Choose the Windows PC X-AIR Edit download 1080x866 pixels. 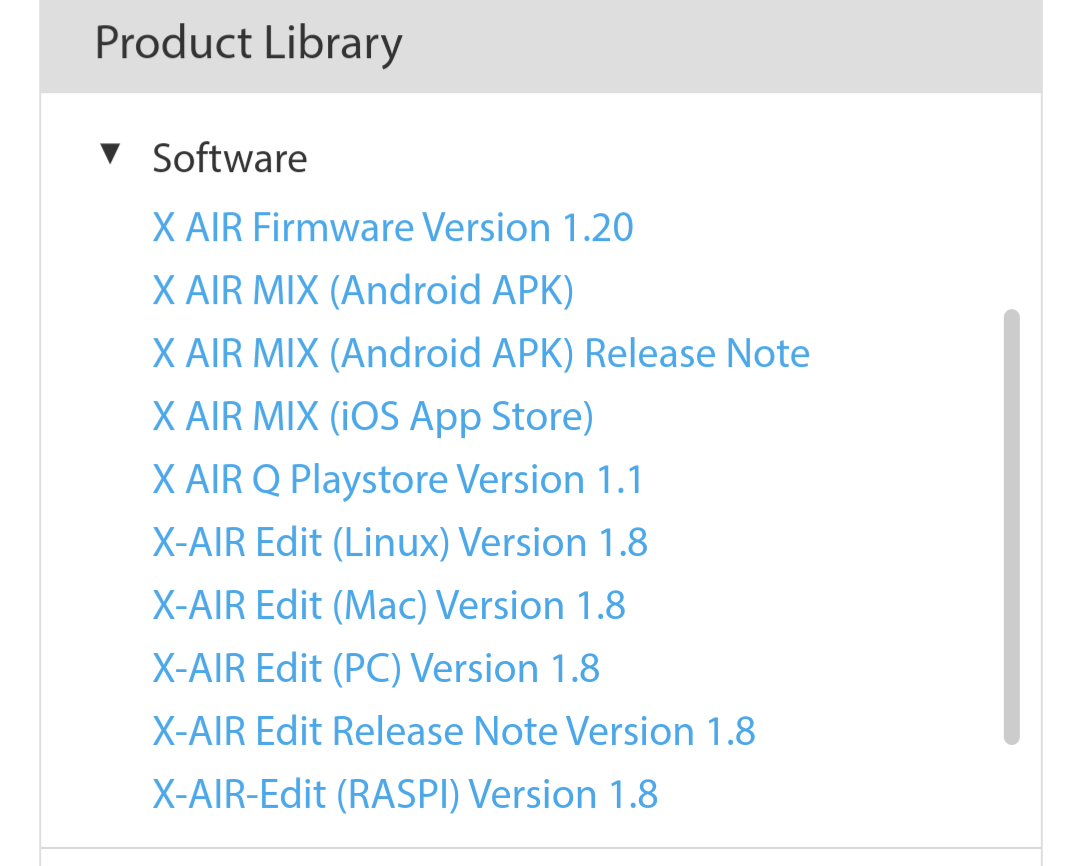point(376,669)
